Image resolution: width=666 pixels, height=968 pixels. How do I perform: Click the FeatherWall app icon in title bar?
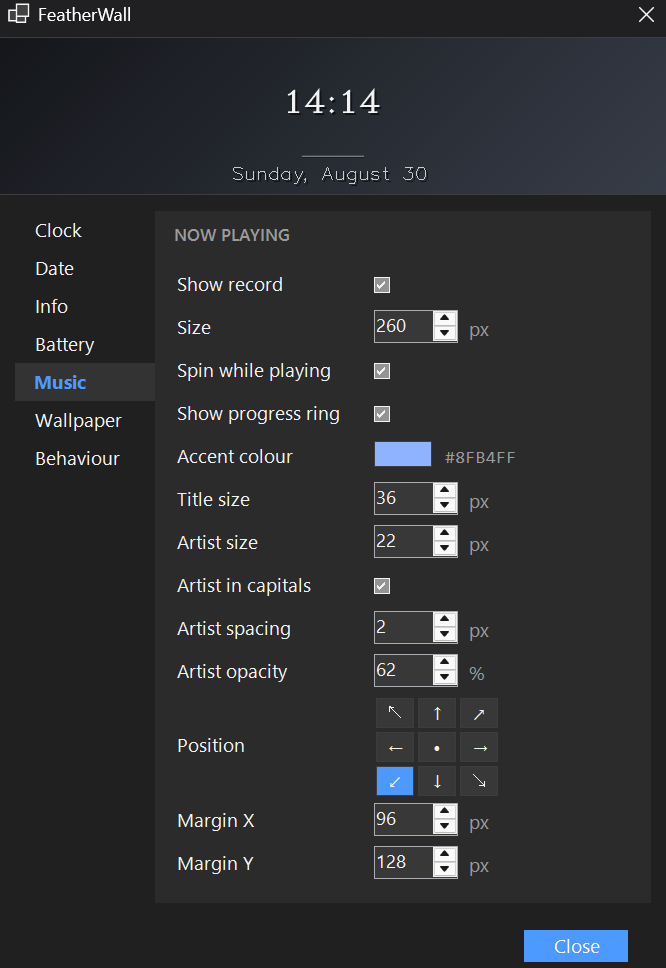19,14
